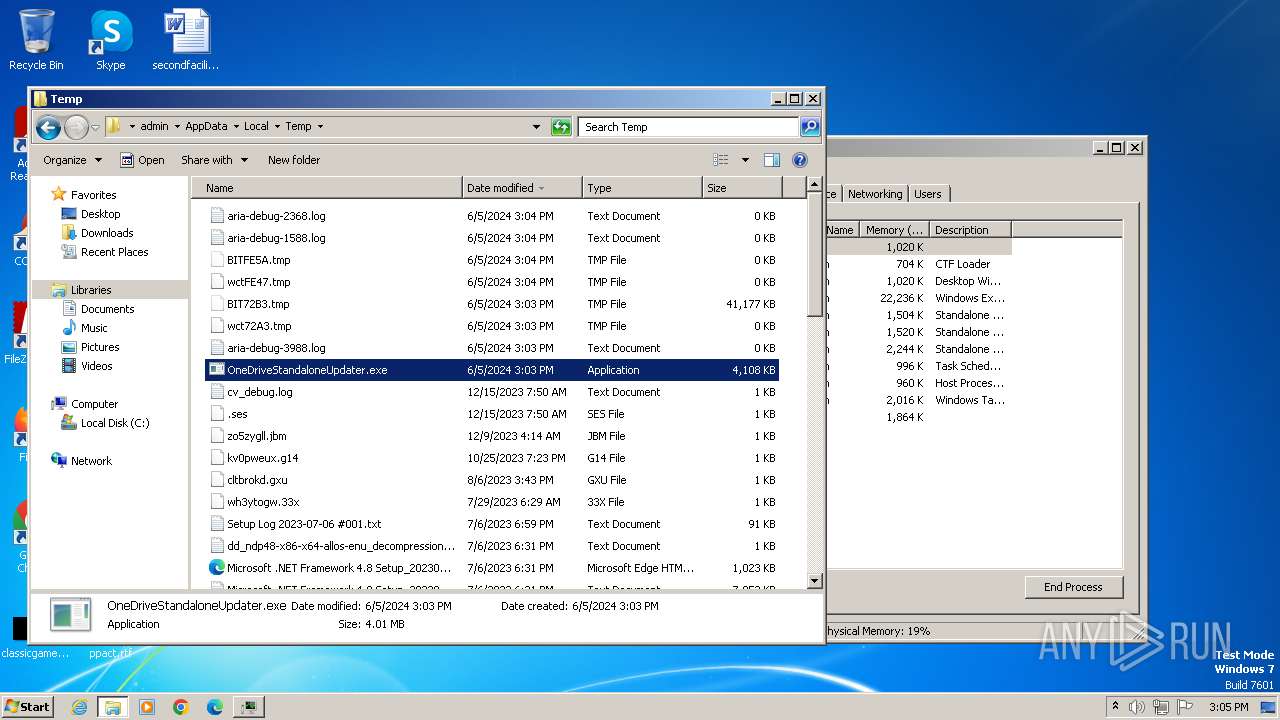Click the Back navigation arrow in Explorer
The image size is (1280, 720).
(x=48, y=127)
